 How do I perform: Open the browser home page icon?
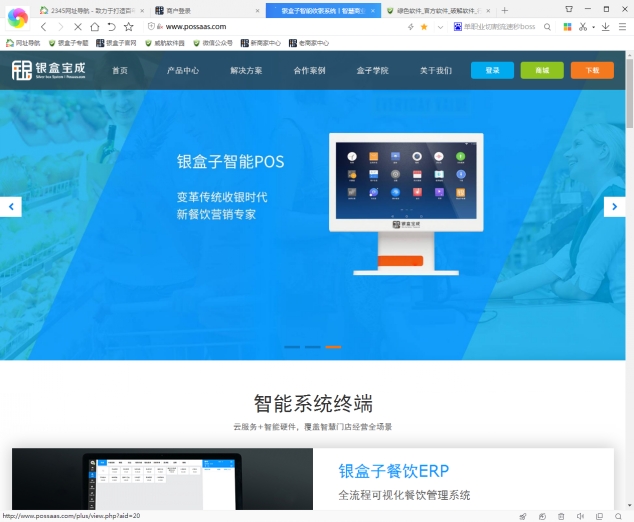point(95,27)
